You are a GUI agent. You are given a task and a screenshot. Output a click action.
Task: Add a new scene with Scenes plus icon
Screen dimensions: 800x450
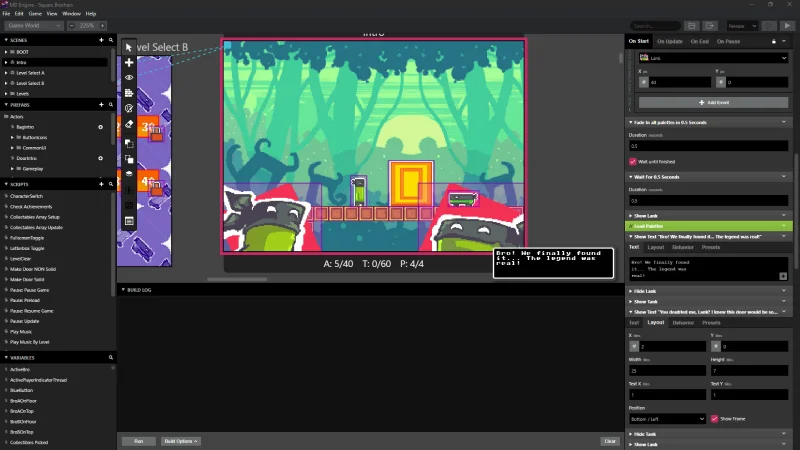coord(100,40)
